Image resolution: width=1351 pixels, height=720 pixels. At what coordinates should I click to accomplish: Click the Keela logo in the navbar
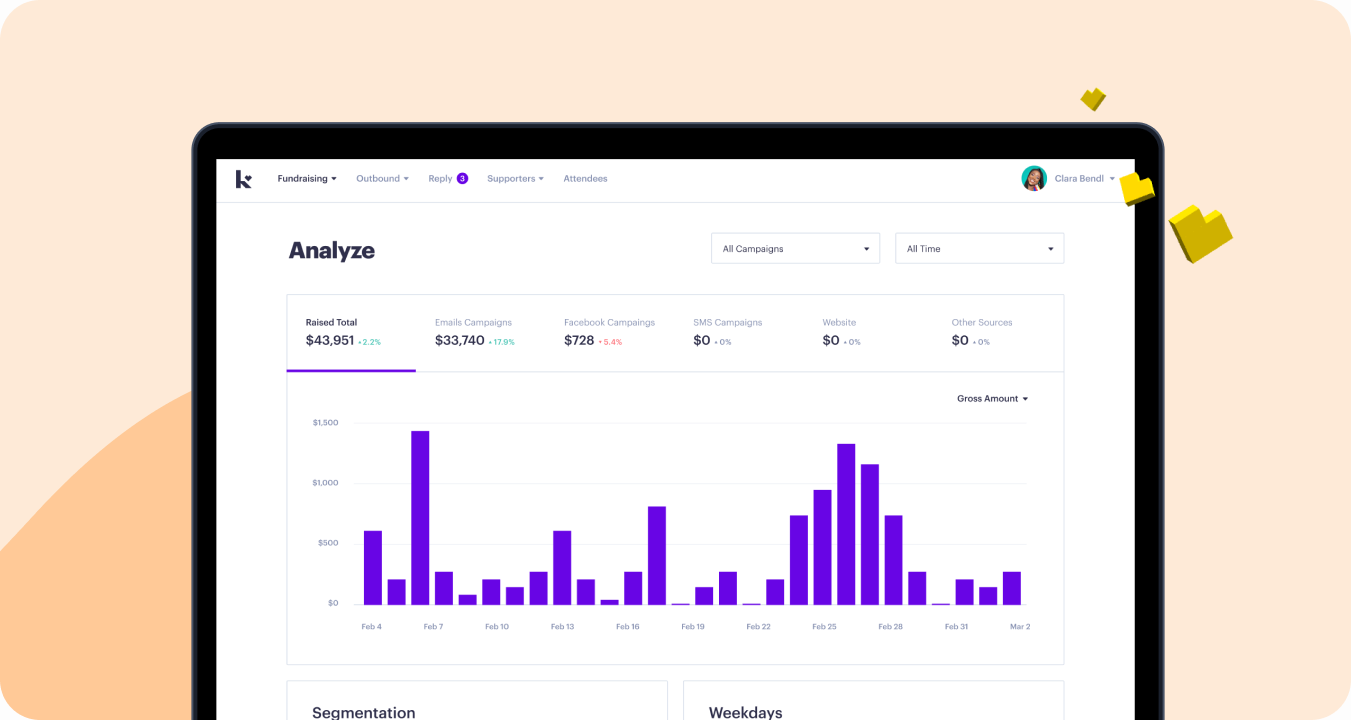click(x=243, y=179)
